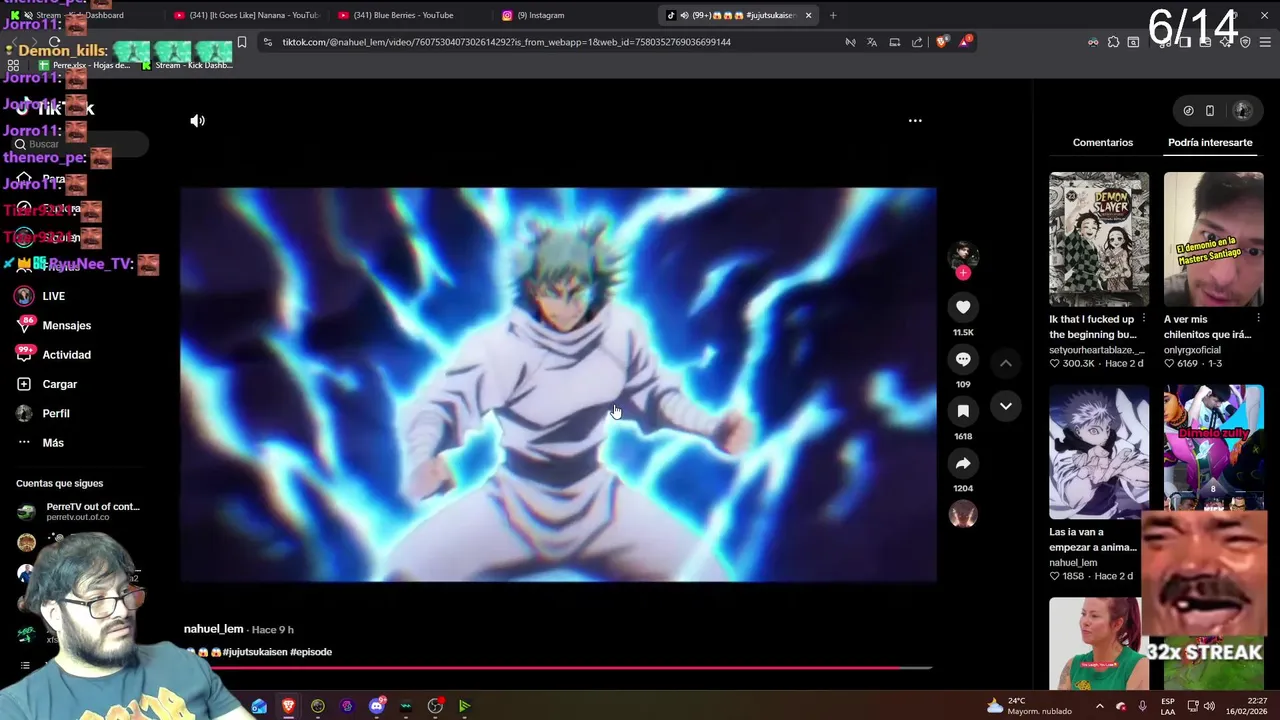This screenshot has height=720, width=1280.
Task: Go to the next video with down chevron
Action: pyautogui.click(x=1006, y=406)
